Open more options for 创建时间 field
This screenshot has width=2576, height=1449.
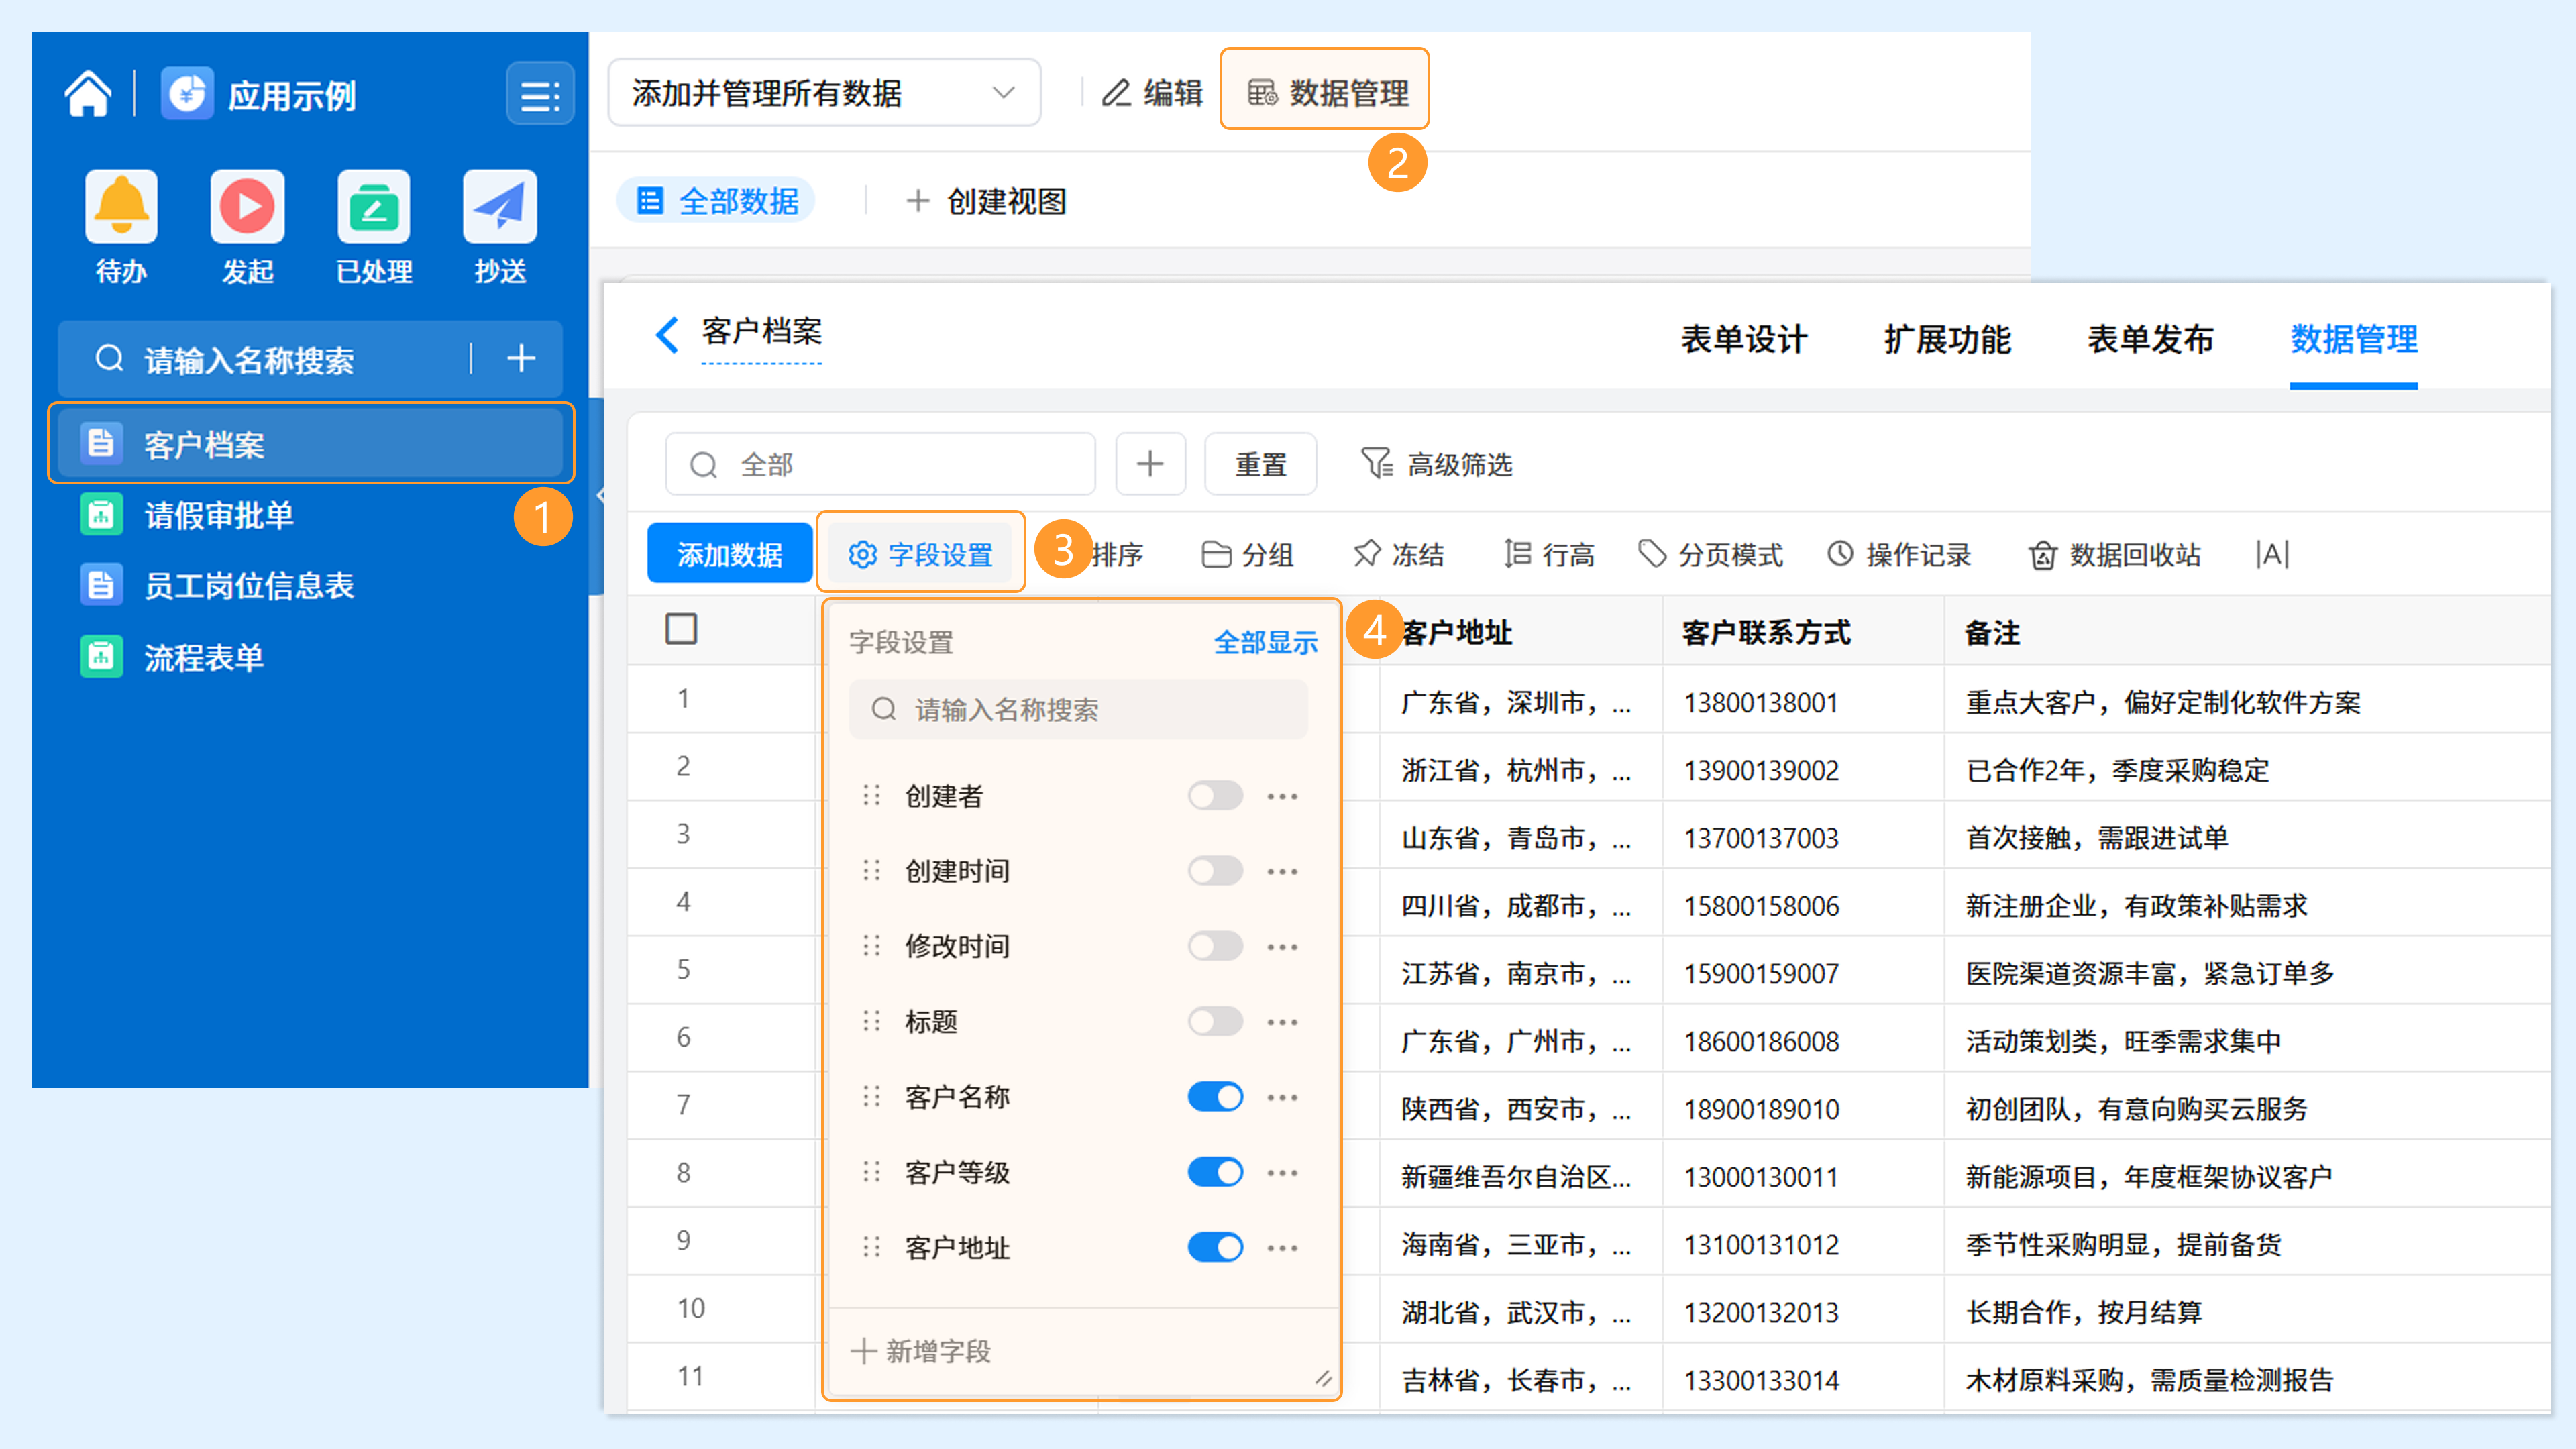pyautogui.click(x=1282, y=871)
